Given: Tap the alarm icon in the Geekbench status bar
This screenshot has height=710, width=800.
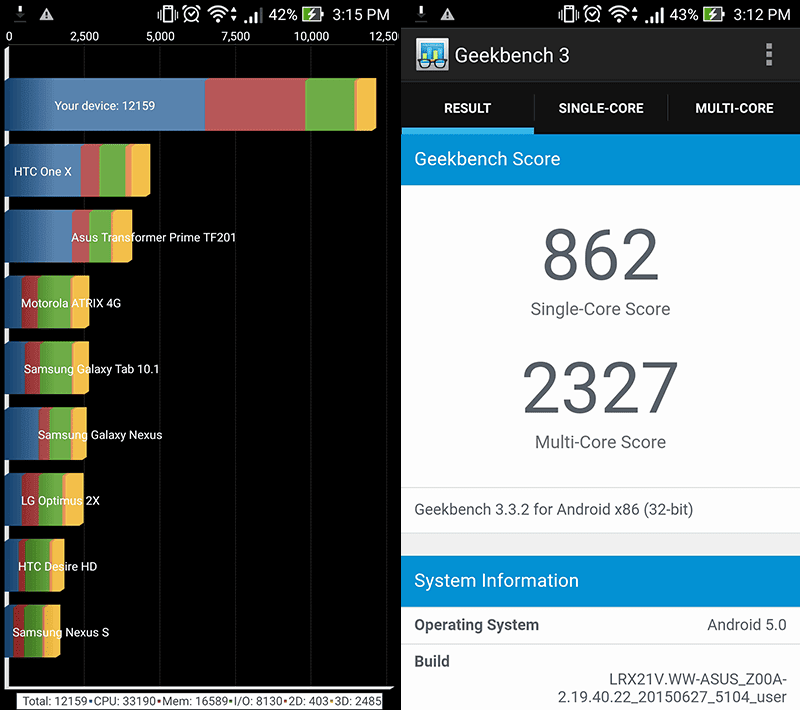Looking at the screenshot, I should 593,14.
